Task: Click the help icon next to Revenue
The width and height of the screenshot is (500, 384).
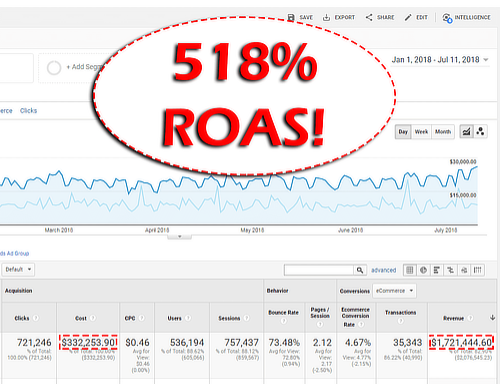Action: point(470,318)
